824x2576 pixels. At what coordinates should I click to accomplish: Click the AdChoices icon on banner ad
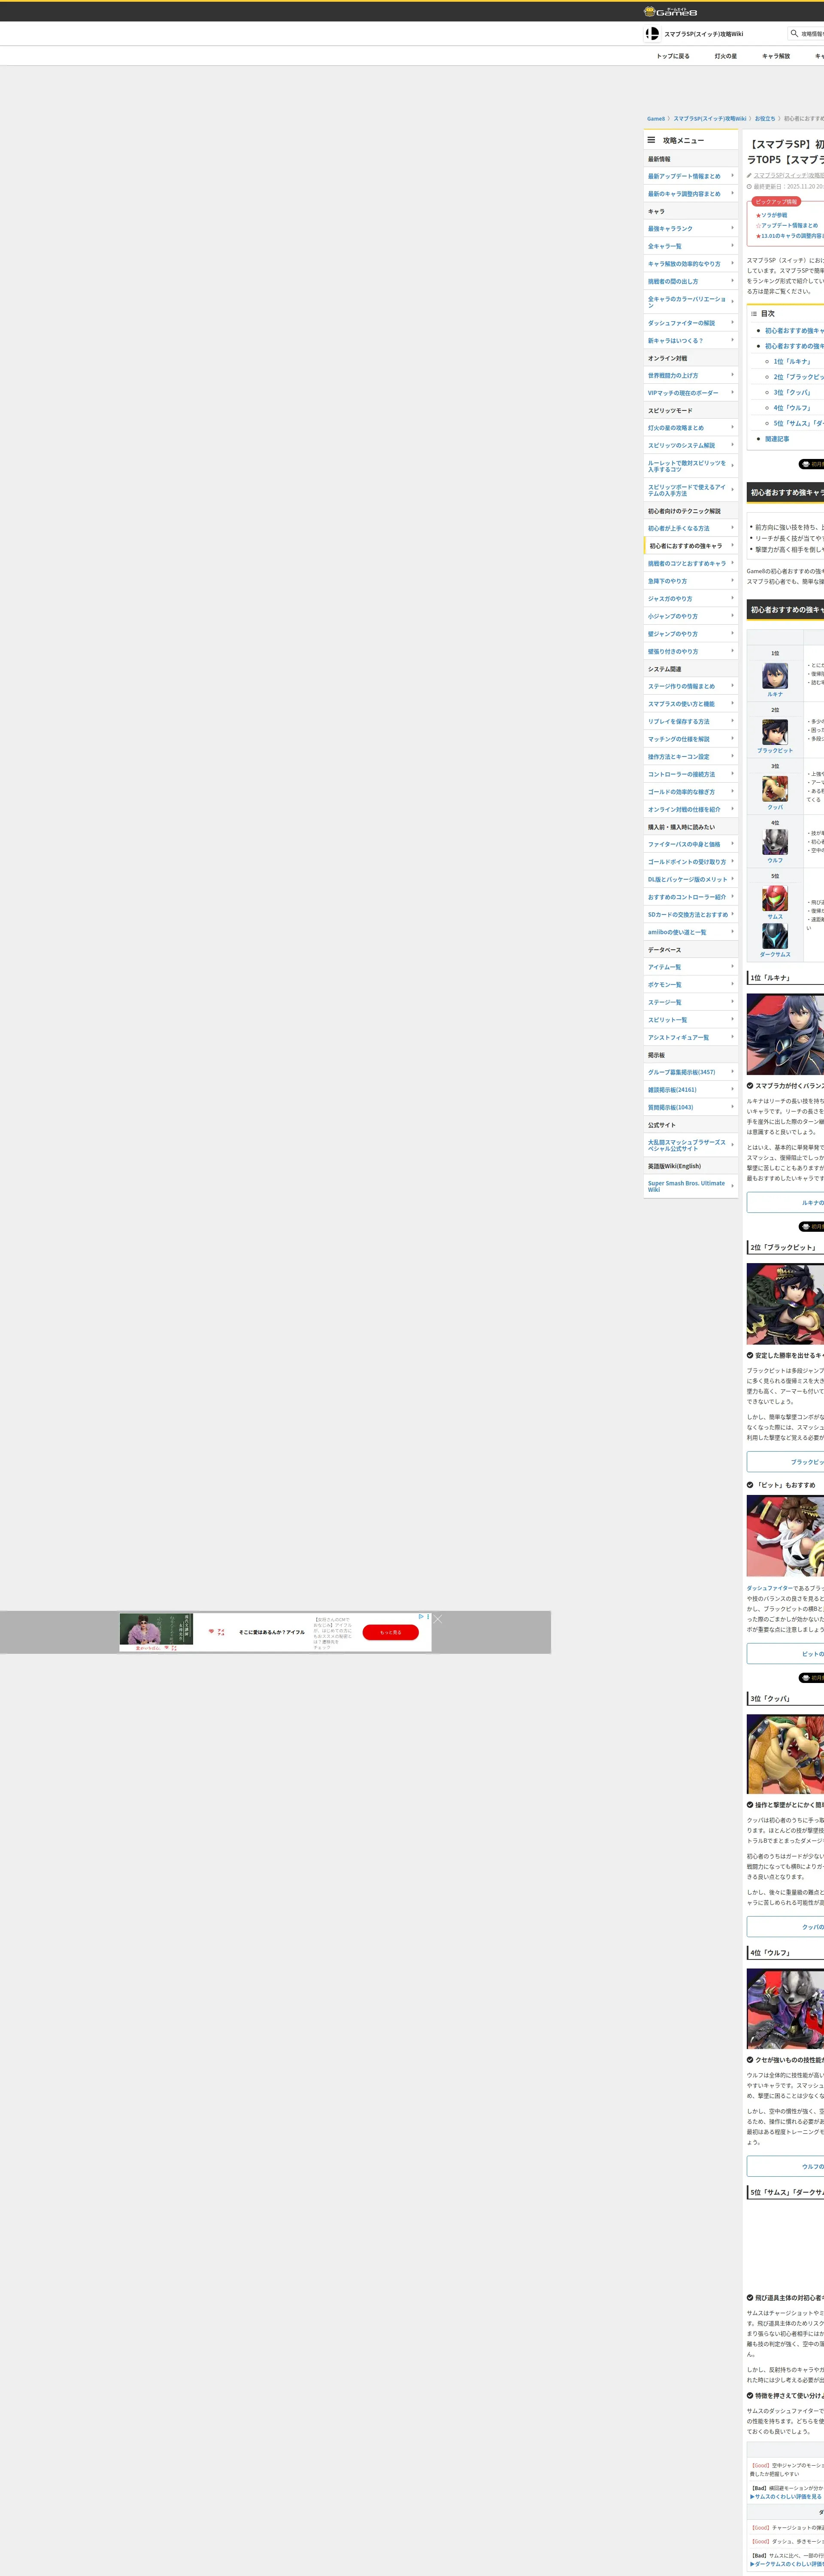click(x=421, y=1616)
